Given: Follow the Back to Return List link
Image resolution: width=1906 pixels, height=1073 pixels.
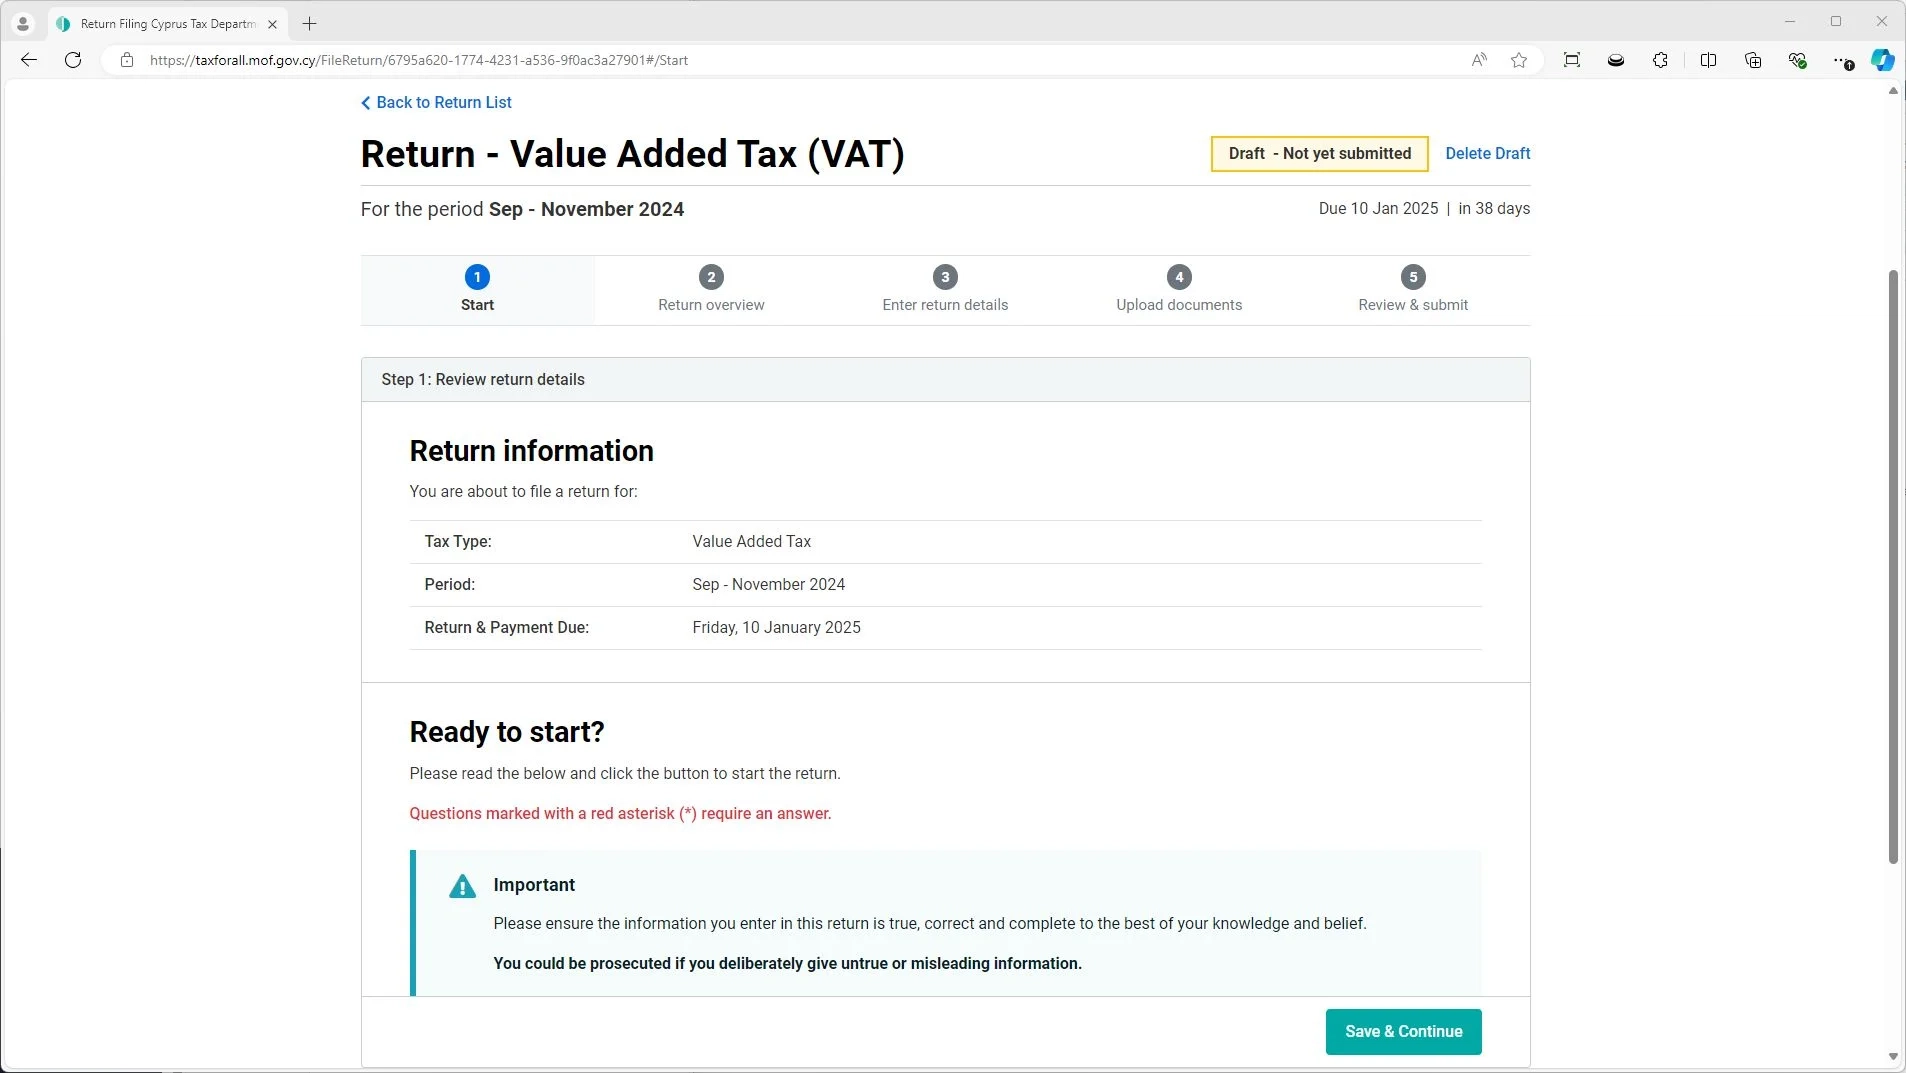Looking at the screenshot, I should point(436,102).
